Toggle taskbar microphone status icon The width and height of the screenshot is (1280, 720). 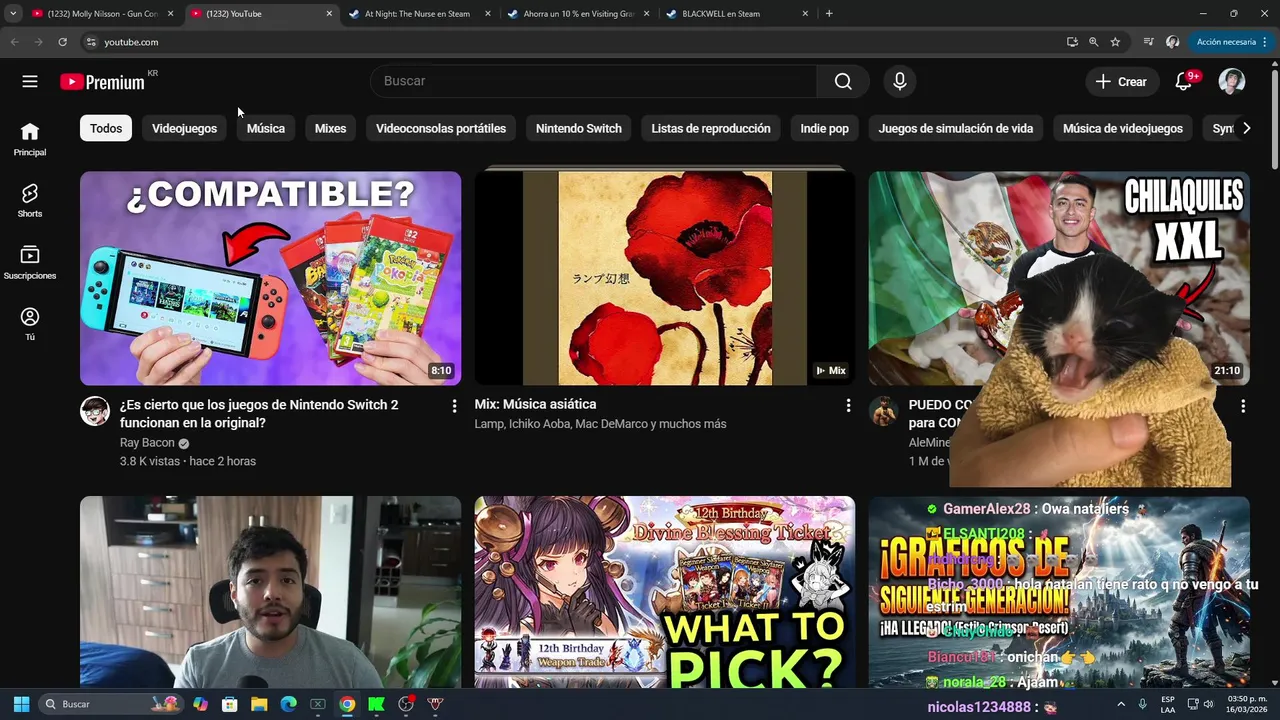(1142, 704)
